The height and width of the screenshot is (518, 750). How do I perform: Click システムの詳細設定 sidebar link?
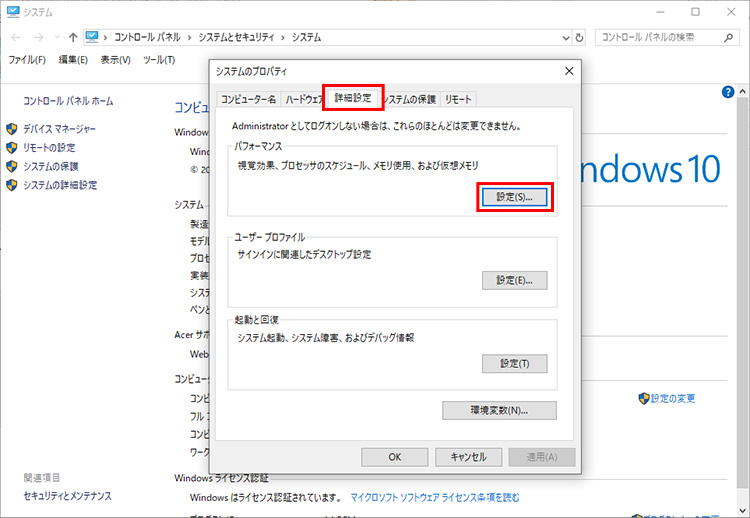click(x=59, y=185)
